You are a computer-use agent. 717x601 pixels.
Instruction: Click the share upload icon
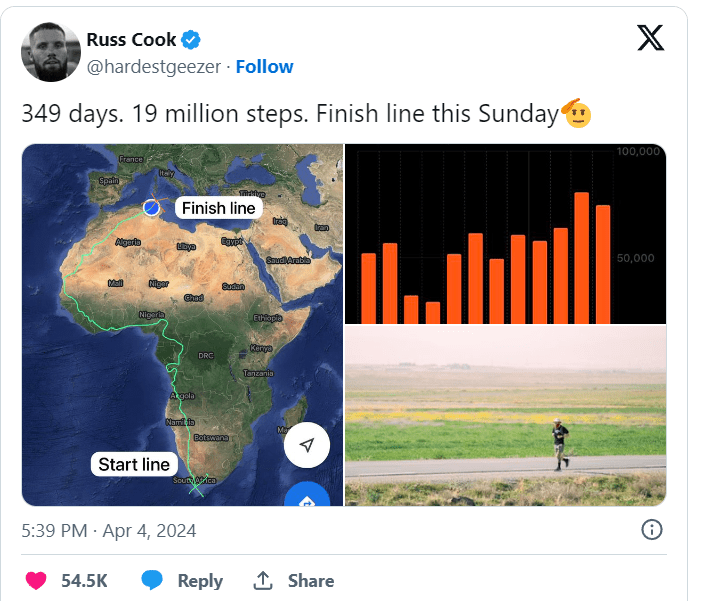pos(264,580)
